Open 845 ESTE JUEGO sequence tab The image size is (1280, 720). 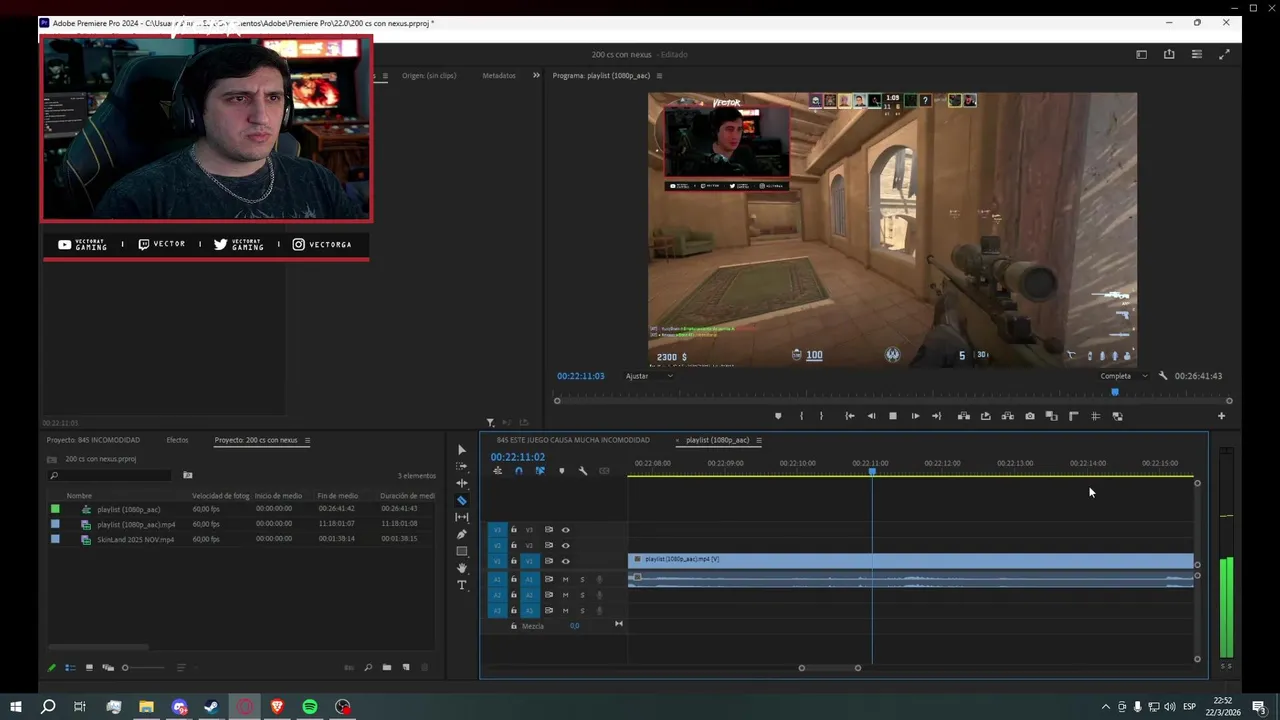[x=573, y=440]
